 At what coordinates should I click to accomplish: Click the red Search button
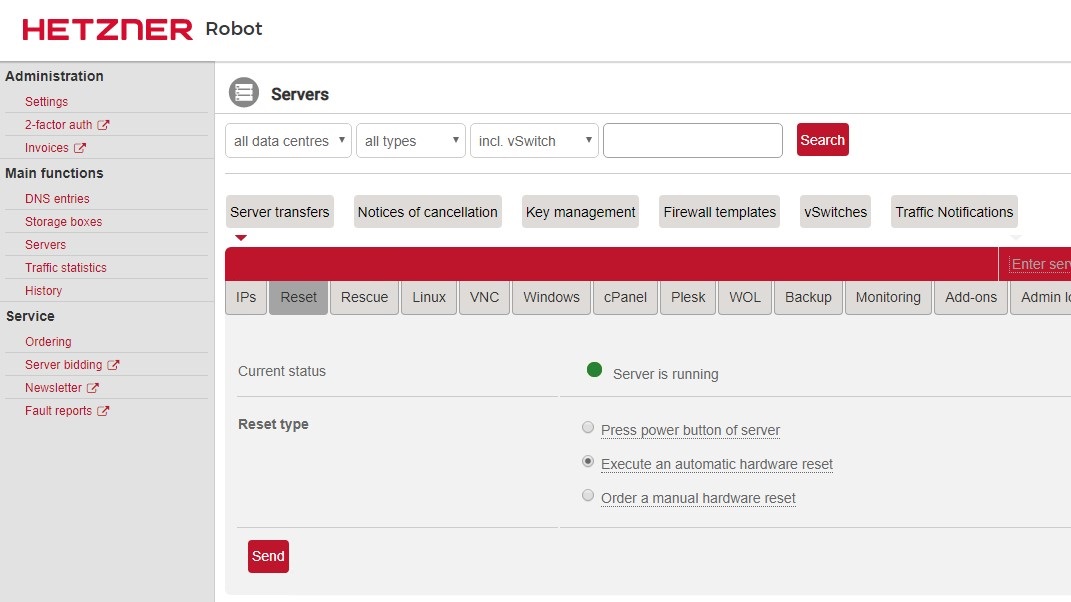pos(822,140)
